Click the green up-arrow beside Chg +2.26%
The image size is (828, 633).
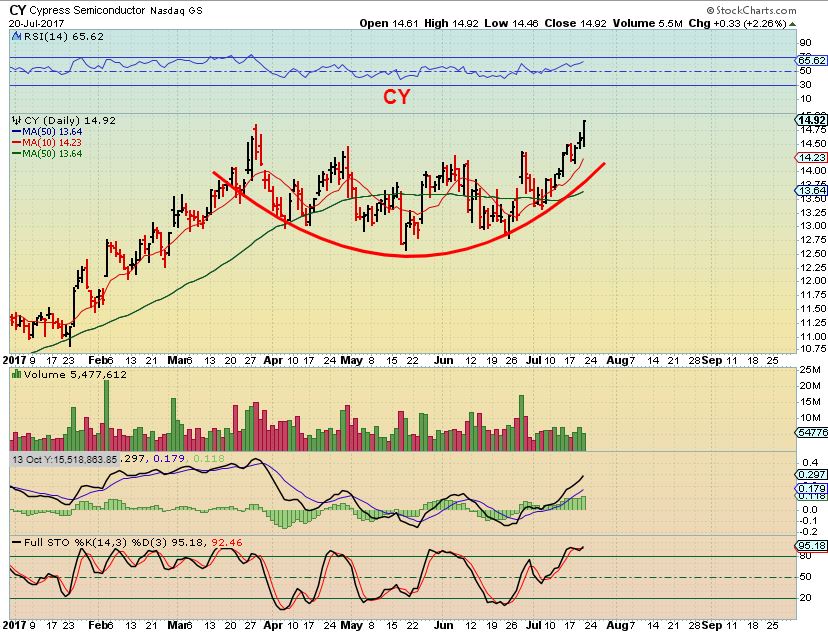point(793,24)
